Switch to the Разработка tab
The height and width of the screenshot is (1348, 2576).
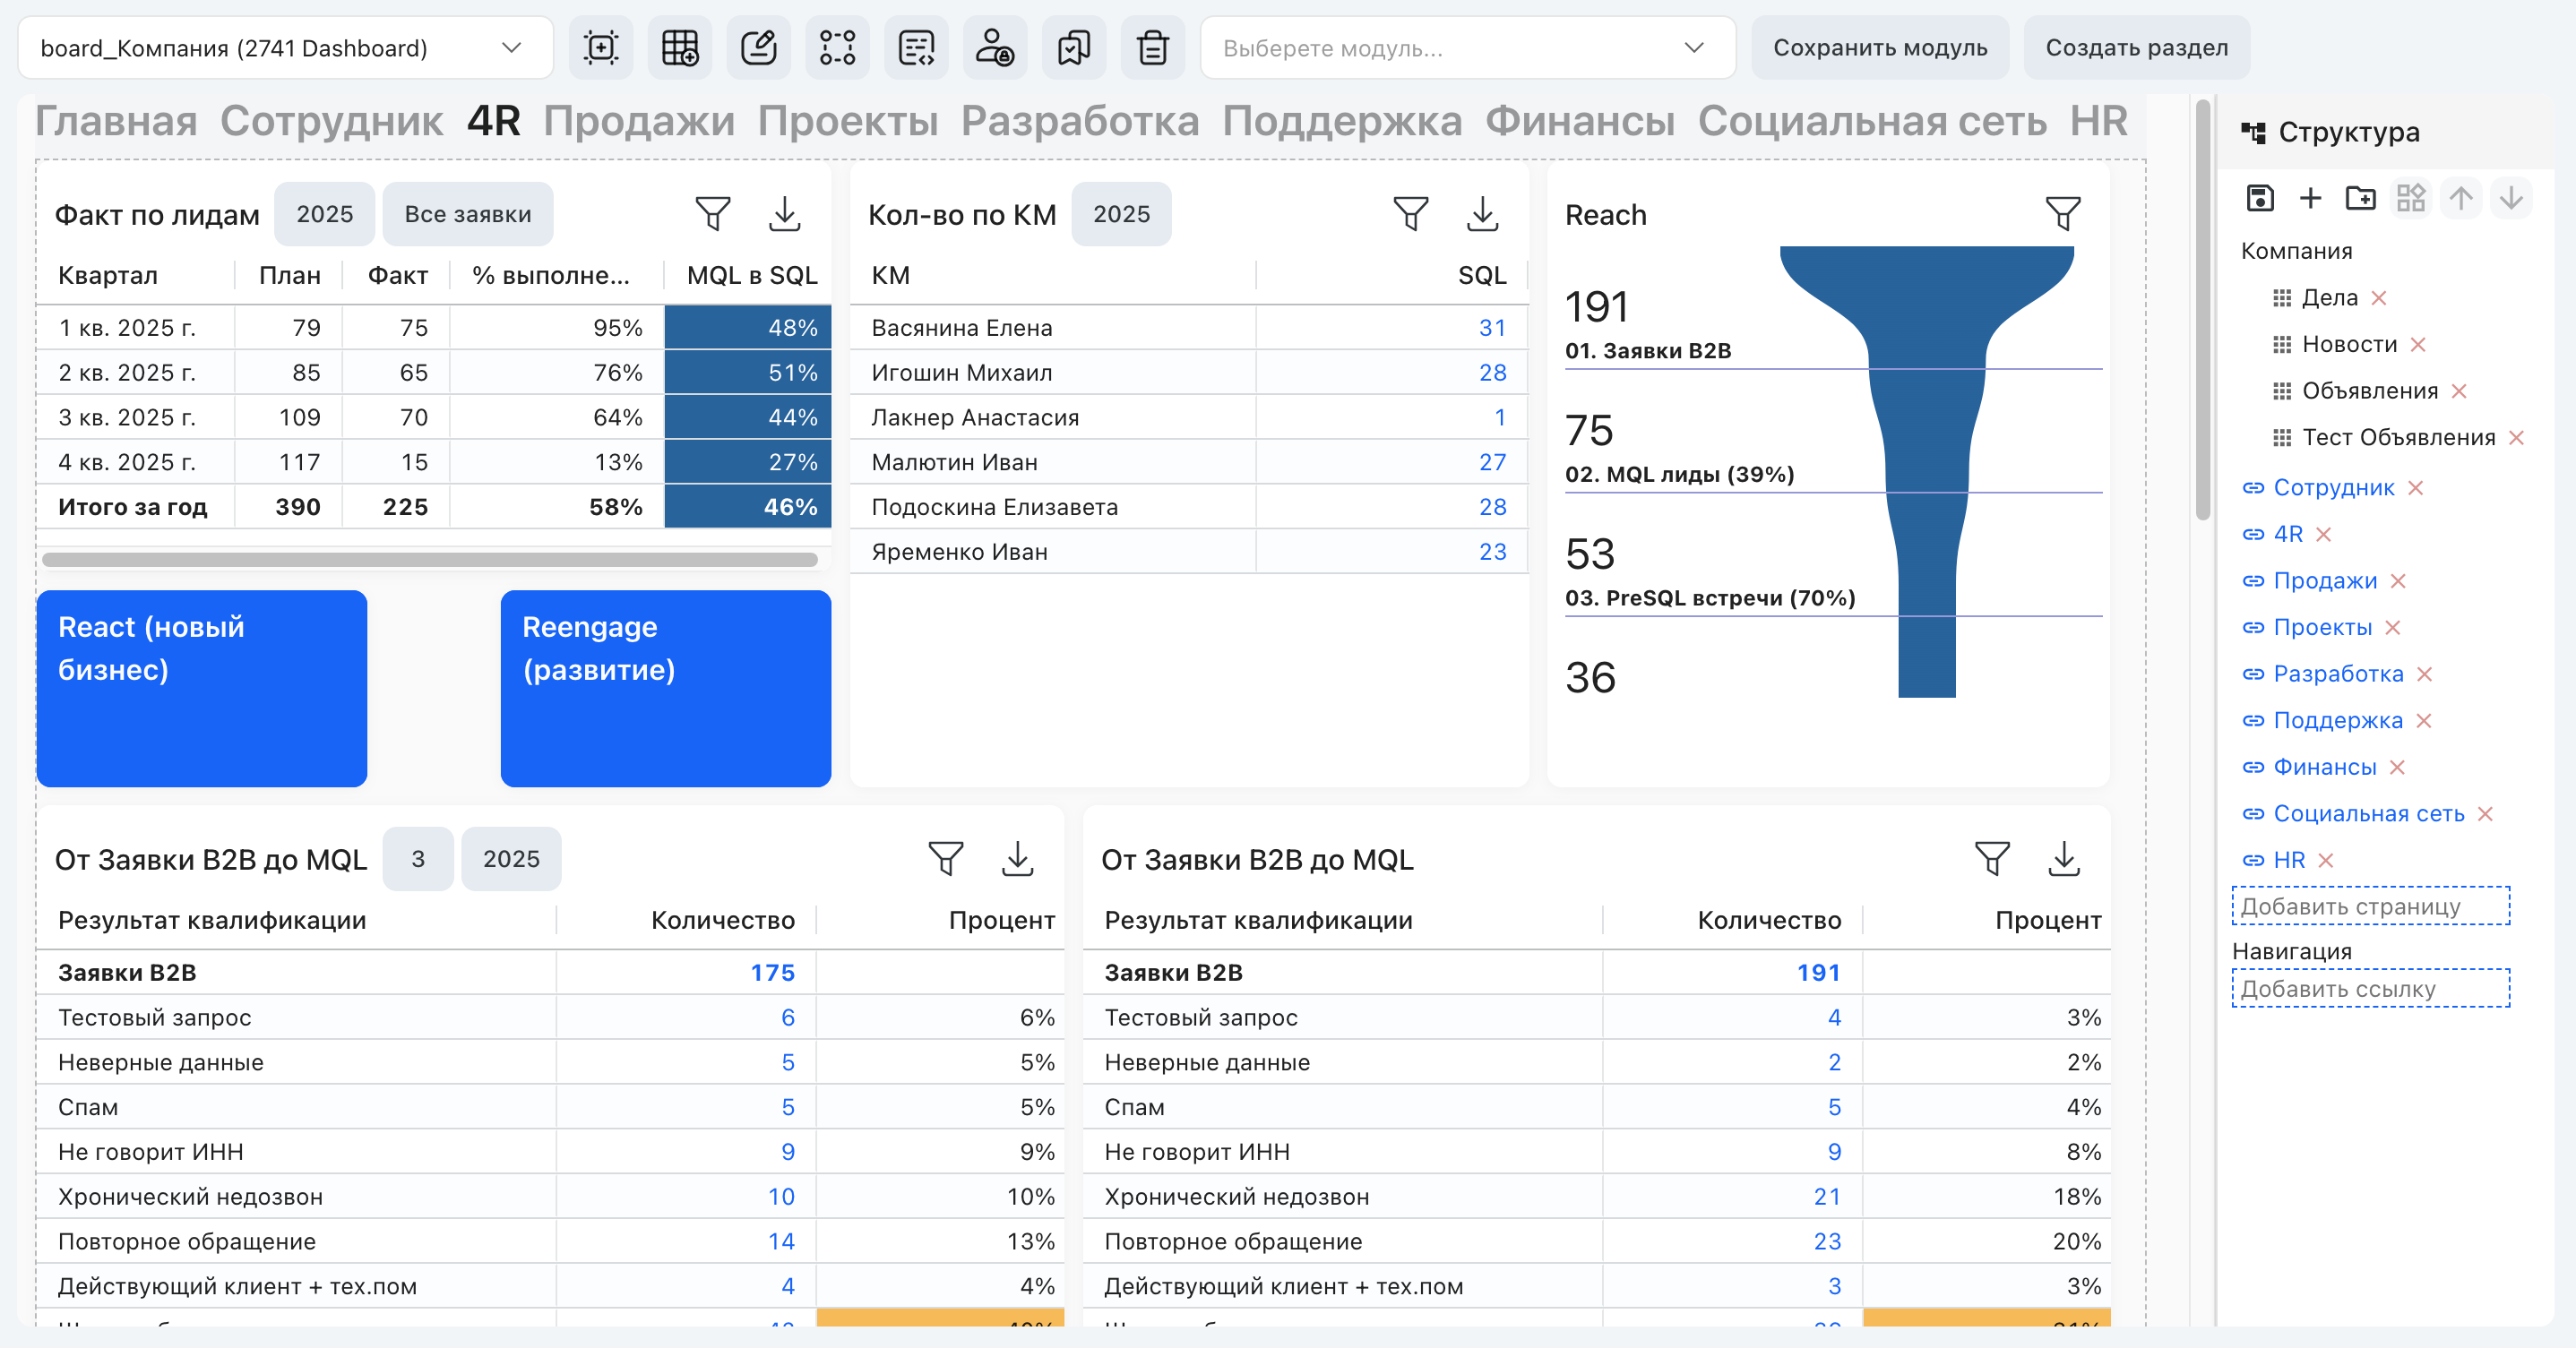click(x=1080, y=121)
